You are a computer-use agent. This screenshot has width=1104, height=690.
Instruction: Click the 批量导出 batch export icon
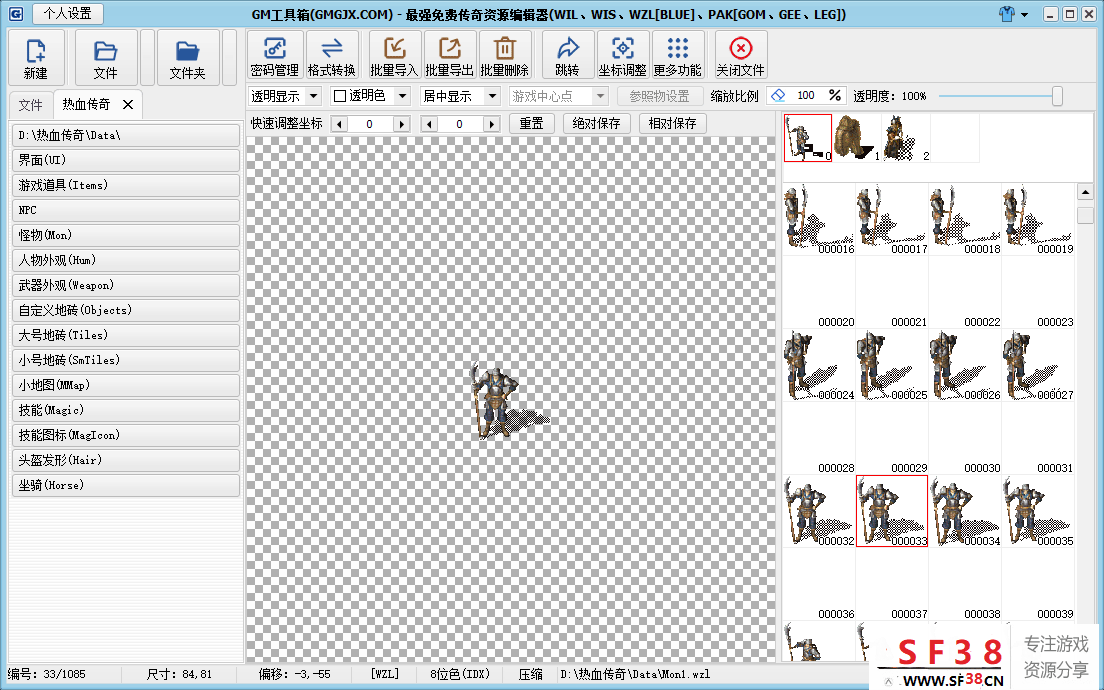click(449, 56)
